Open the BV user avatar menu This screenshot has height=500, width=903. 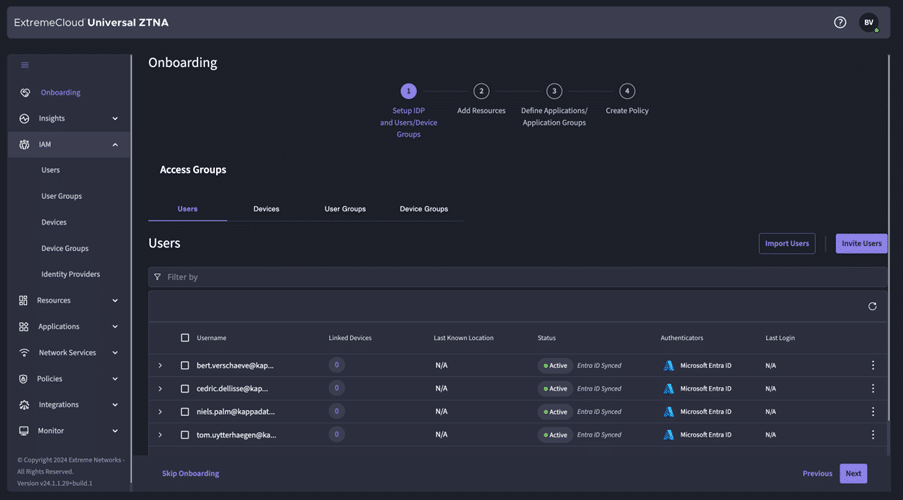[868, 22]
